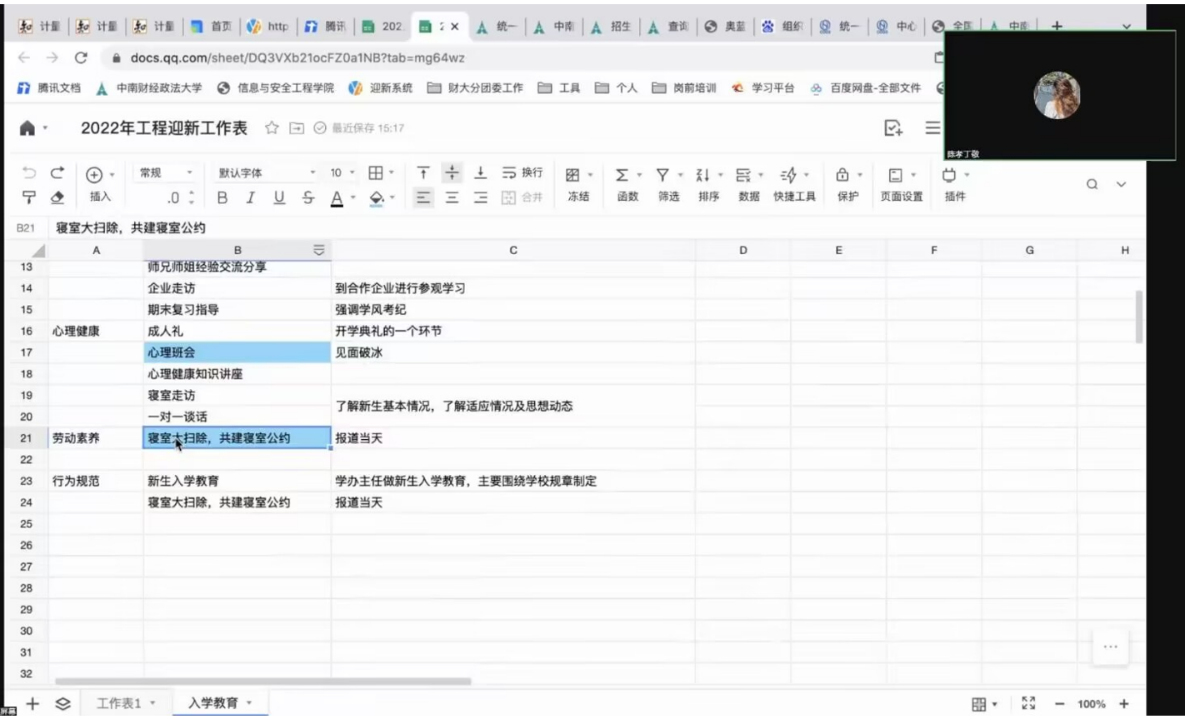Screen dimensions: 1185x724
Task: Reload the browser page
Action: 81,57
